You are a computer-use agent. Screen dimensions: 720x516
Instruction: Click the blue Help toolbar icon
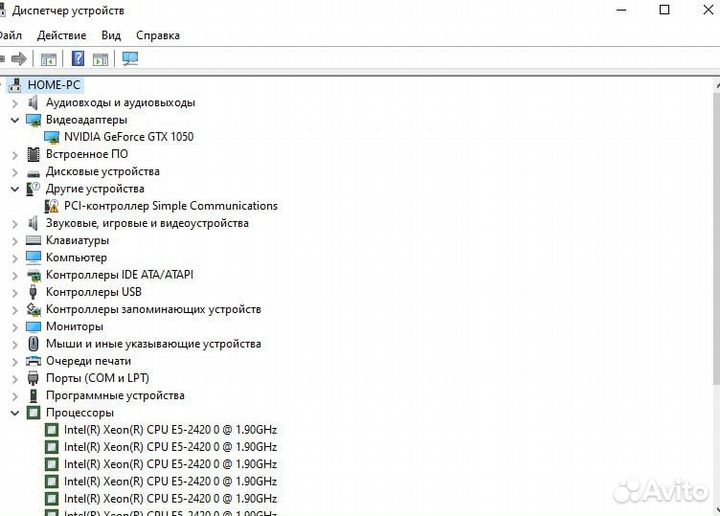pos(78,59)
